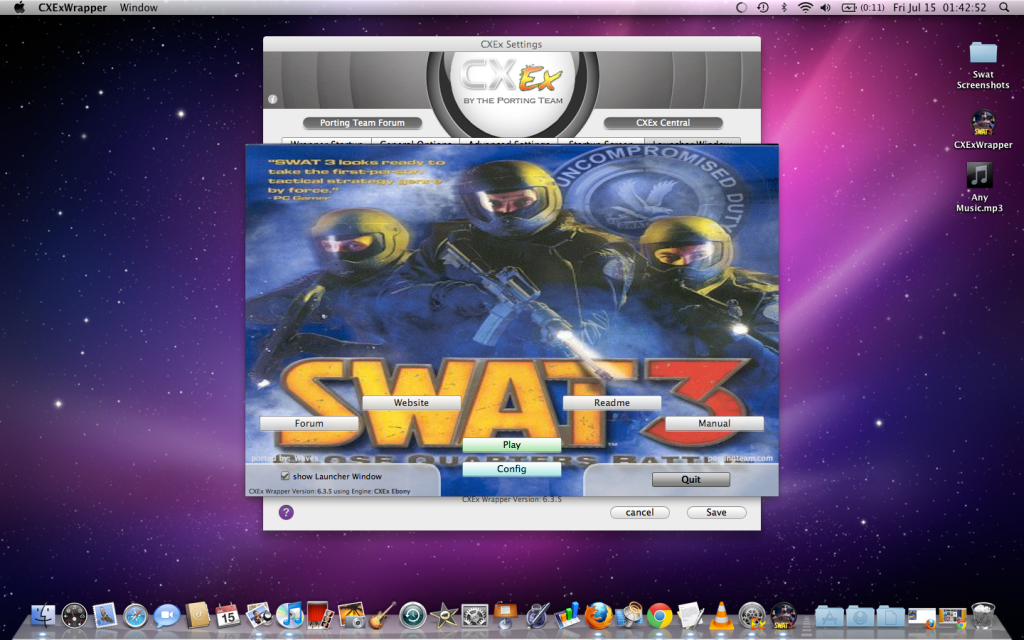
Task: Open iTunes in the dock
Action: point(289,615)
